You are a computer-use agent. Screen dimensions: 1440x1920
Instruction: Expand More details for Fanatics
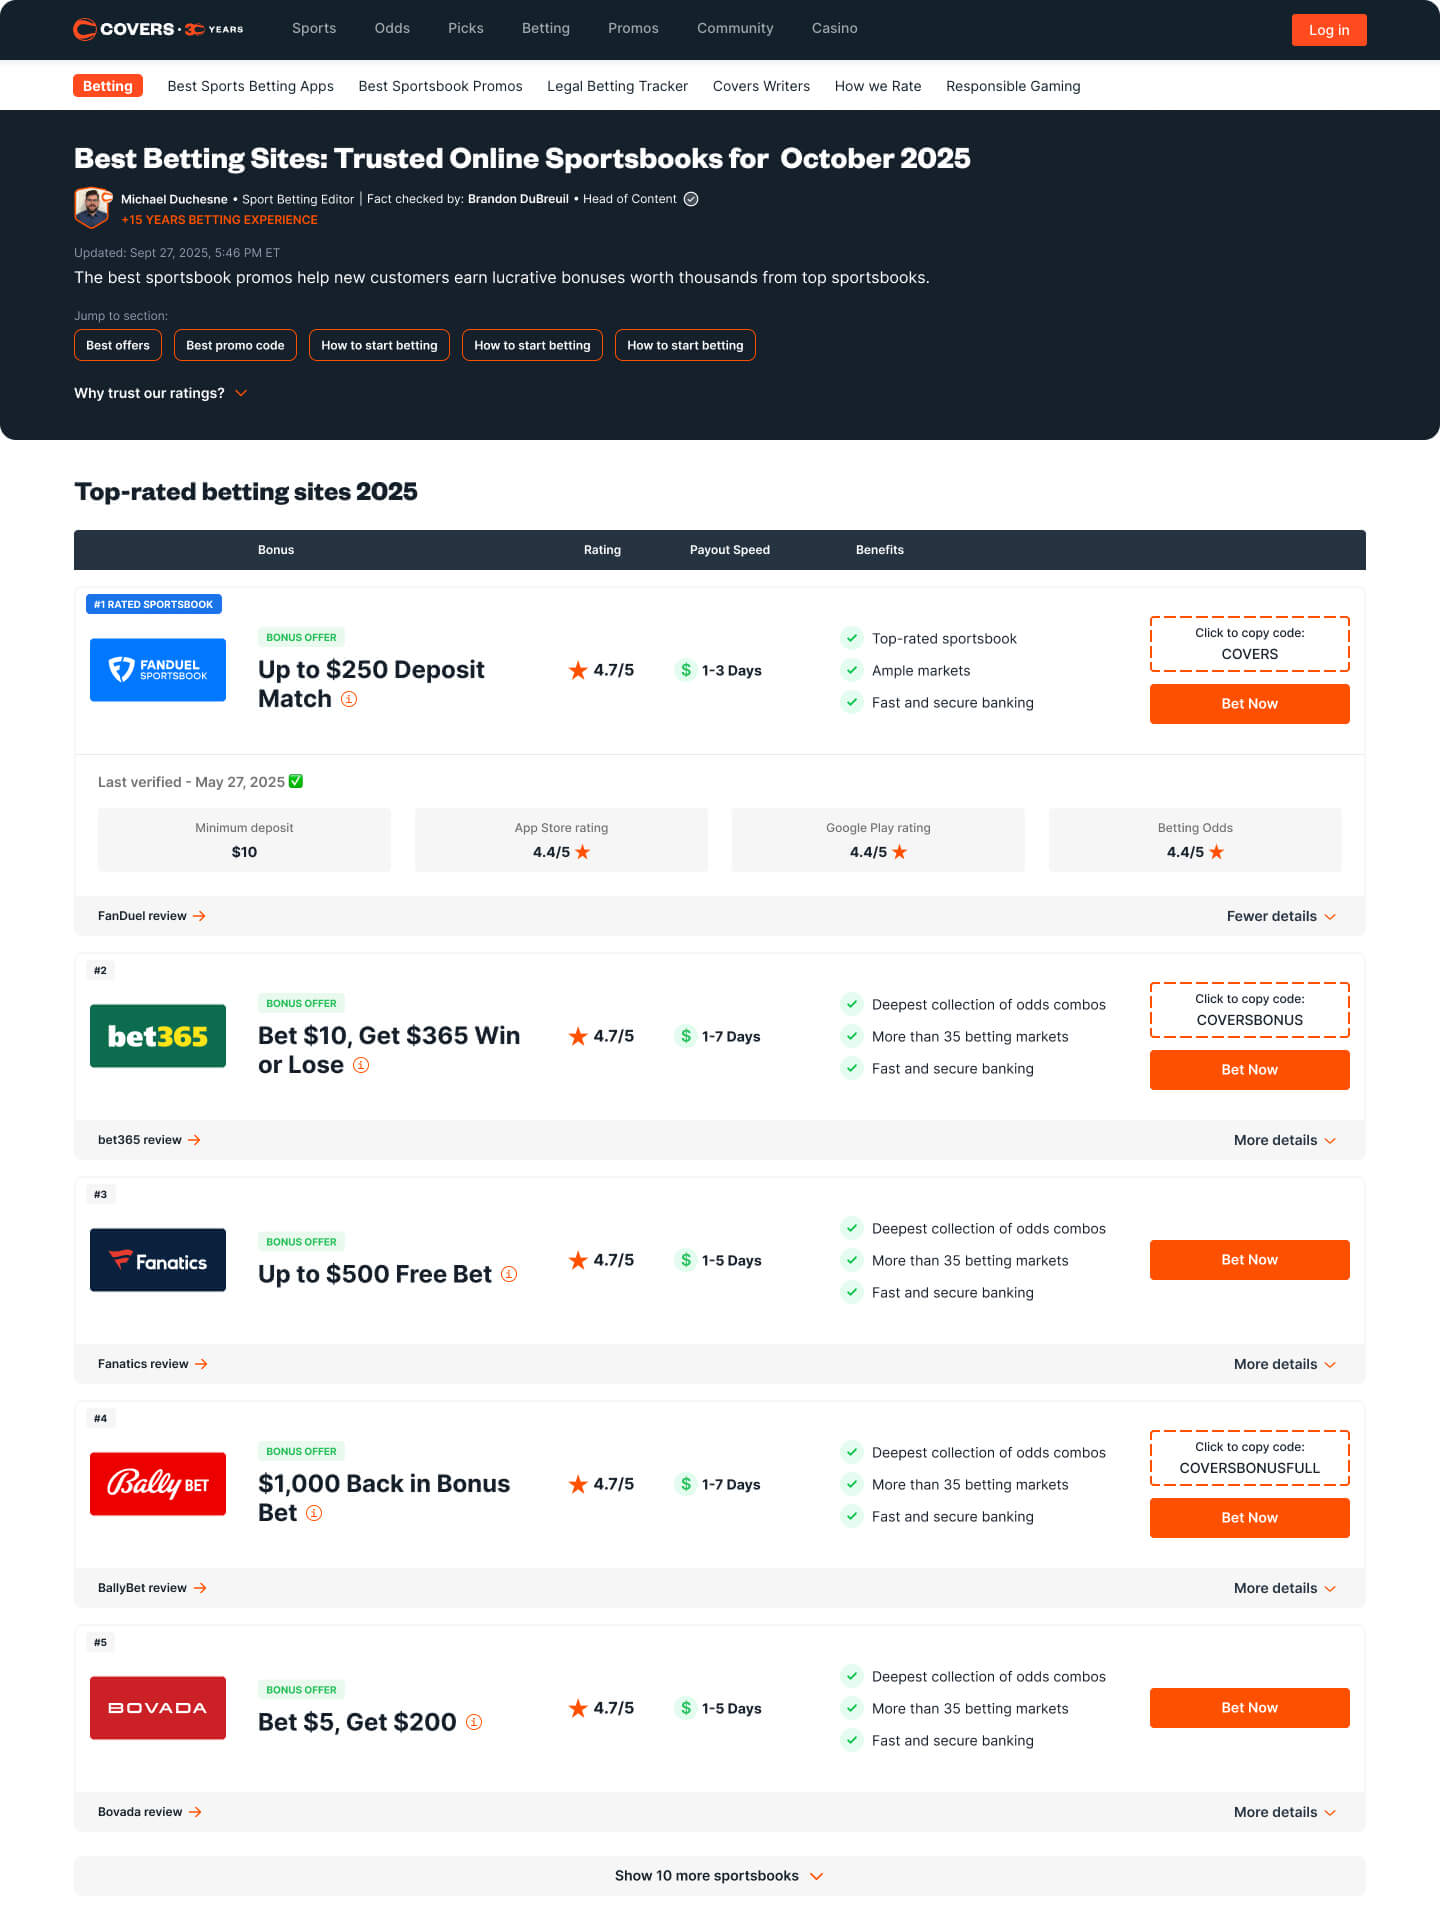[1285, 1364]
